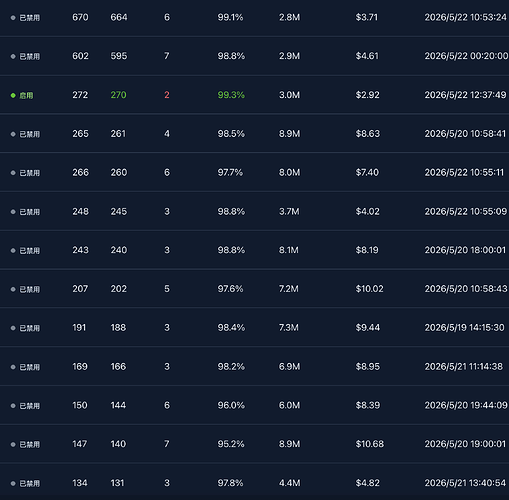509x500 pixels.
Task: Click the total count 265
Action: click(80, 134)
